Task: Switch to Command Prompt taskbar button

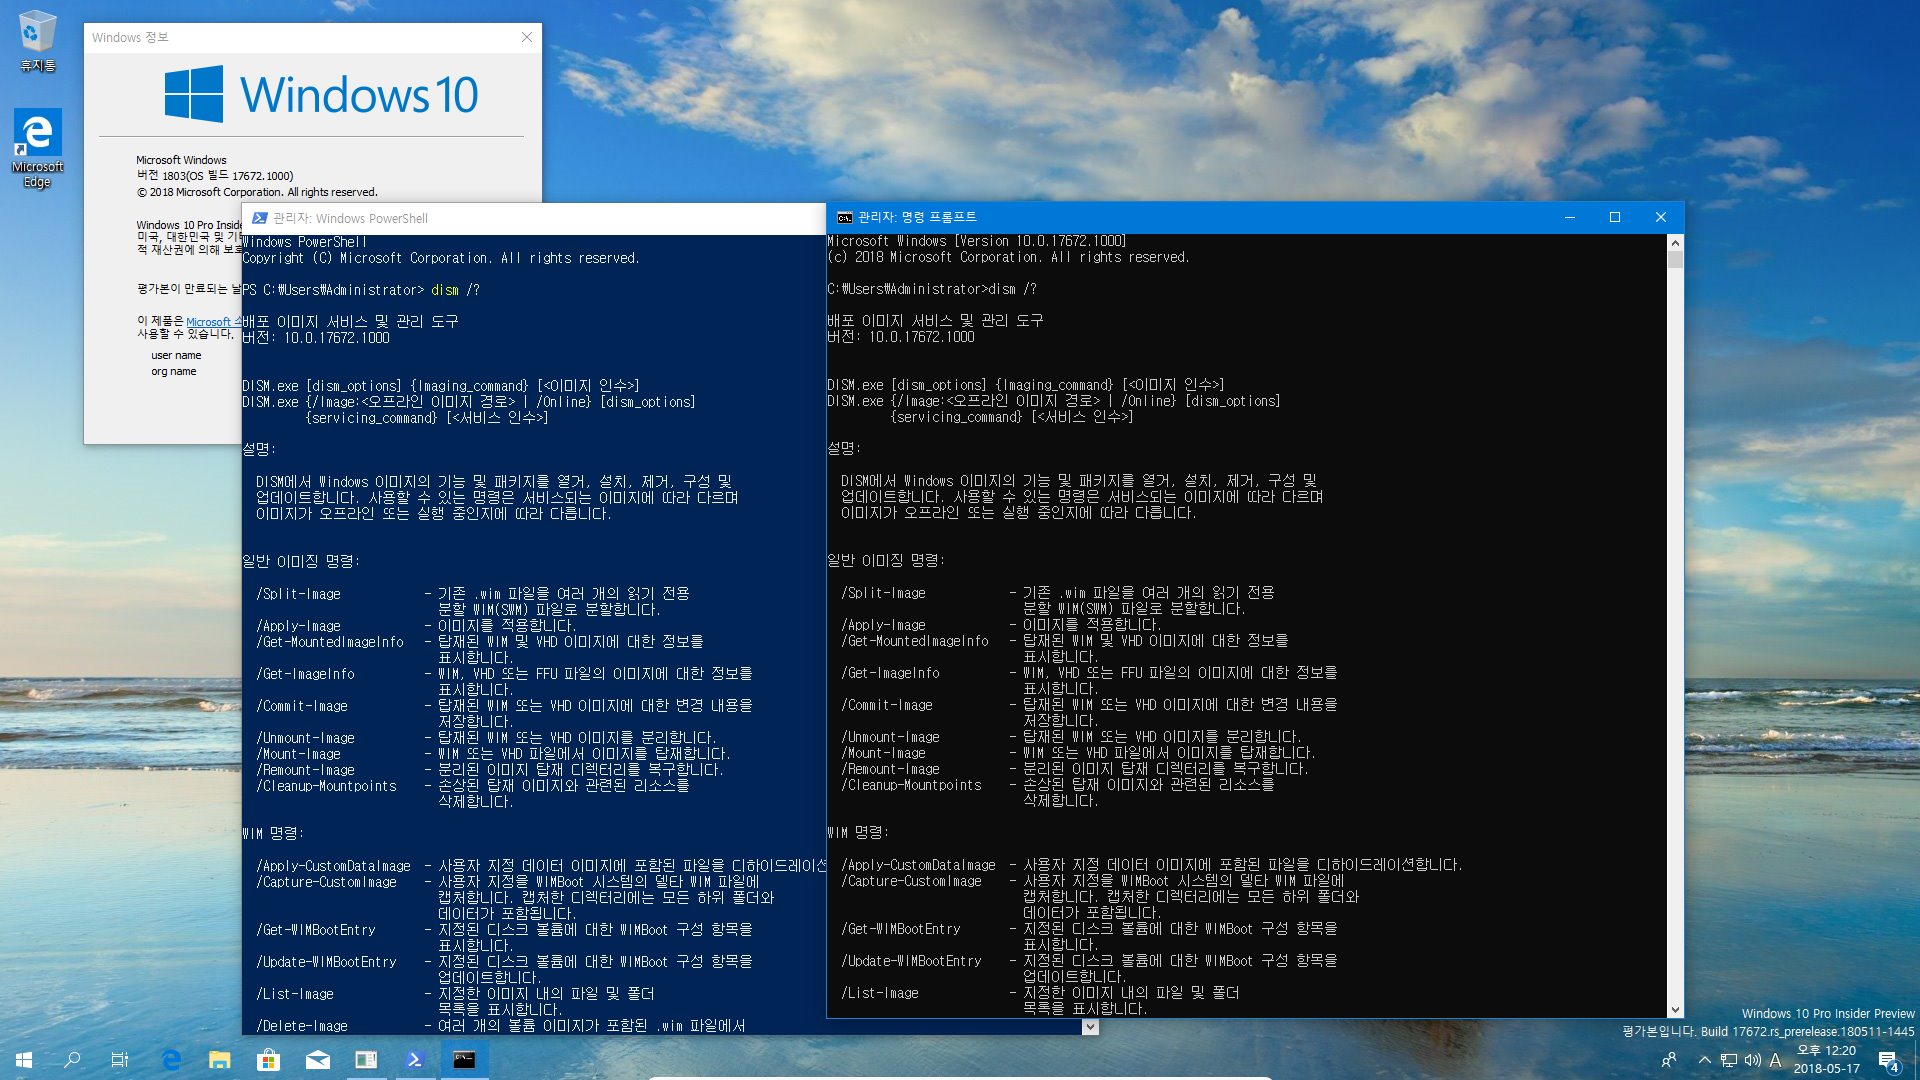Action: point(464,1060)
